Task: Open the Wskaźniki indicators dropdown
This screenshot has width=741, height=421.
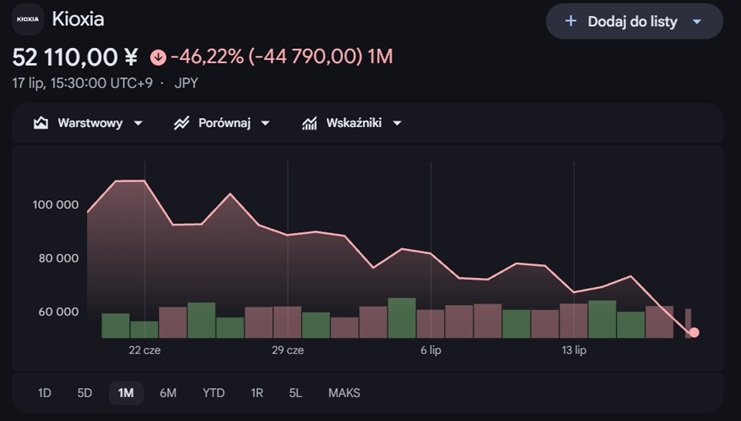Action: click(397, 123)
